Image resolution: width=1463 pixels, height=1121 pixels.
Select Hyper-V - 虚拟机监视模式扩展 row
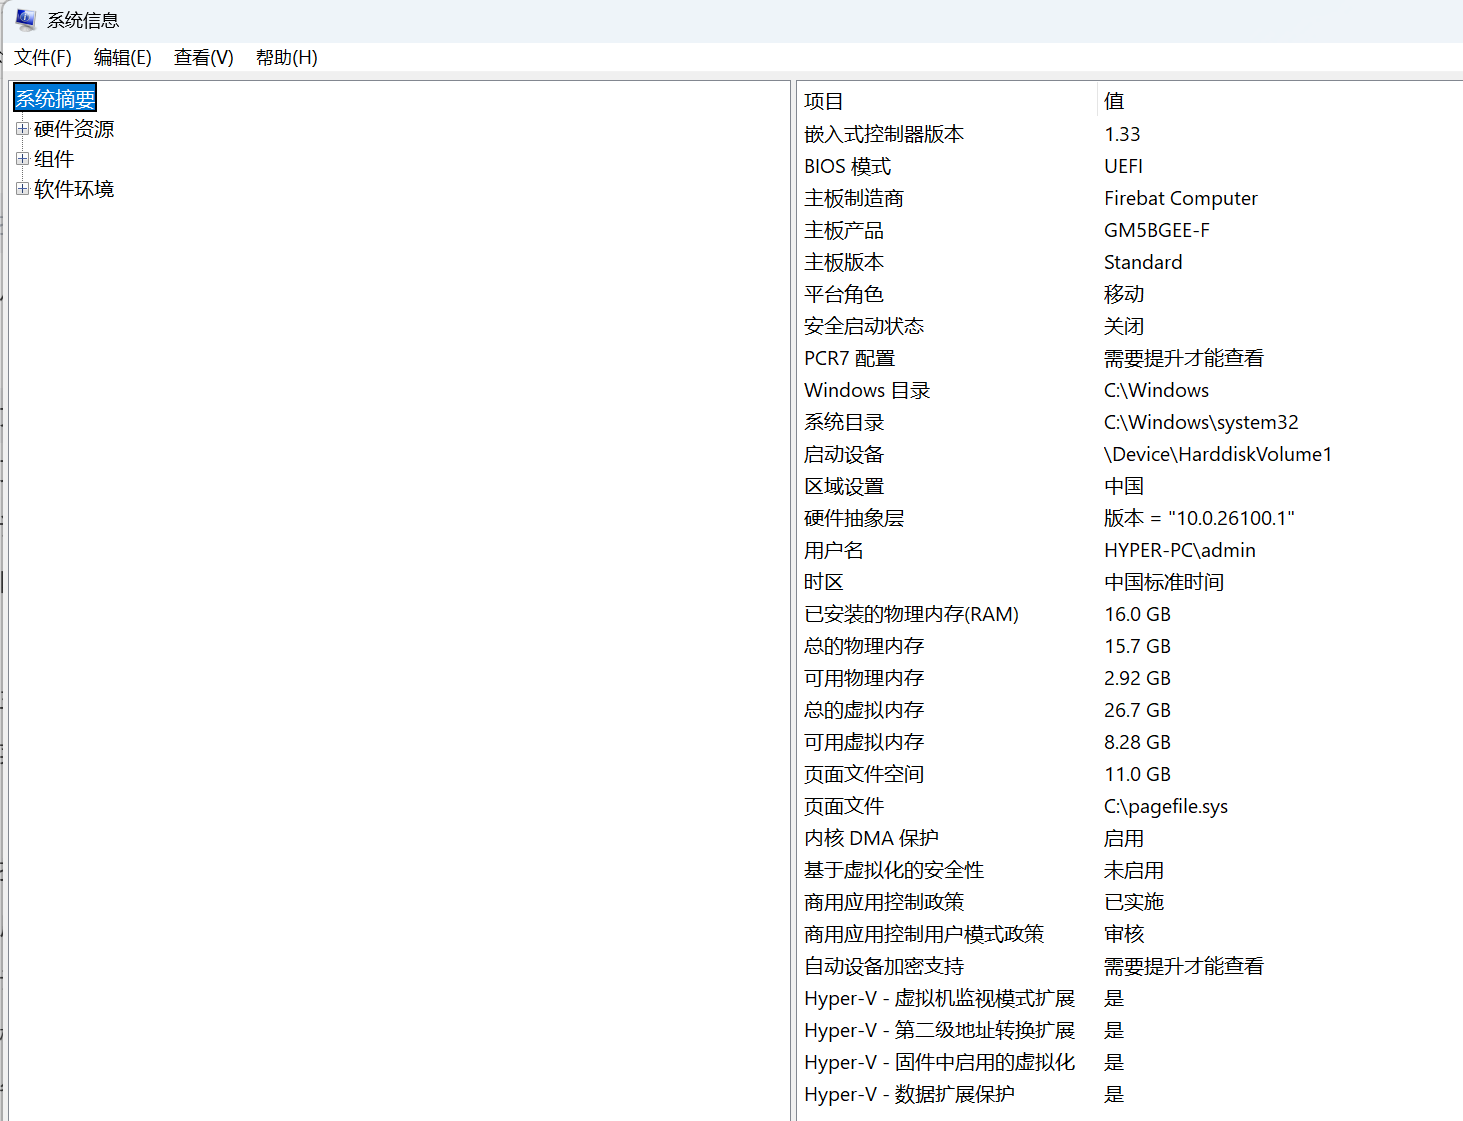(x=1130, y=998)
